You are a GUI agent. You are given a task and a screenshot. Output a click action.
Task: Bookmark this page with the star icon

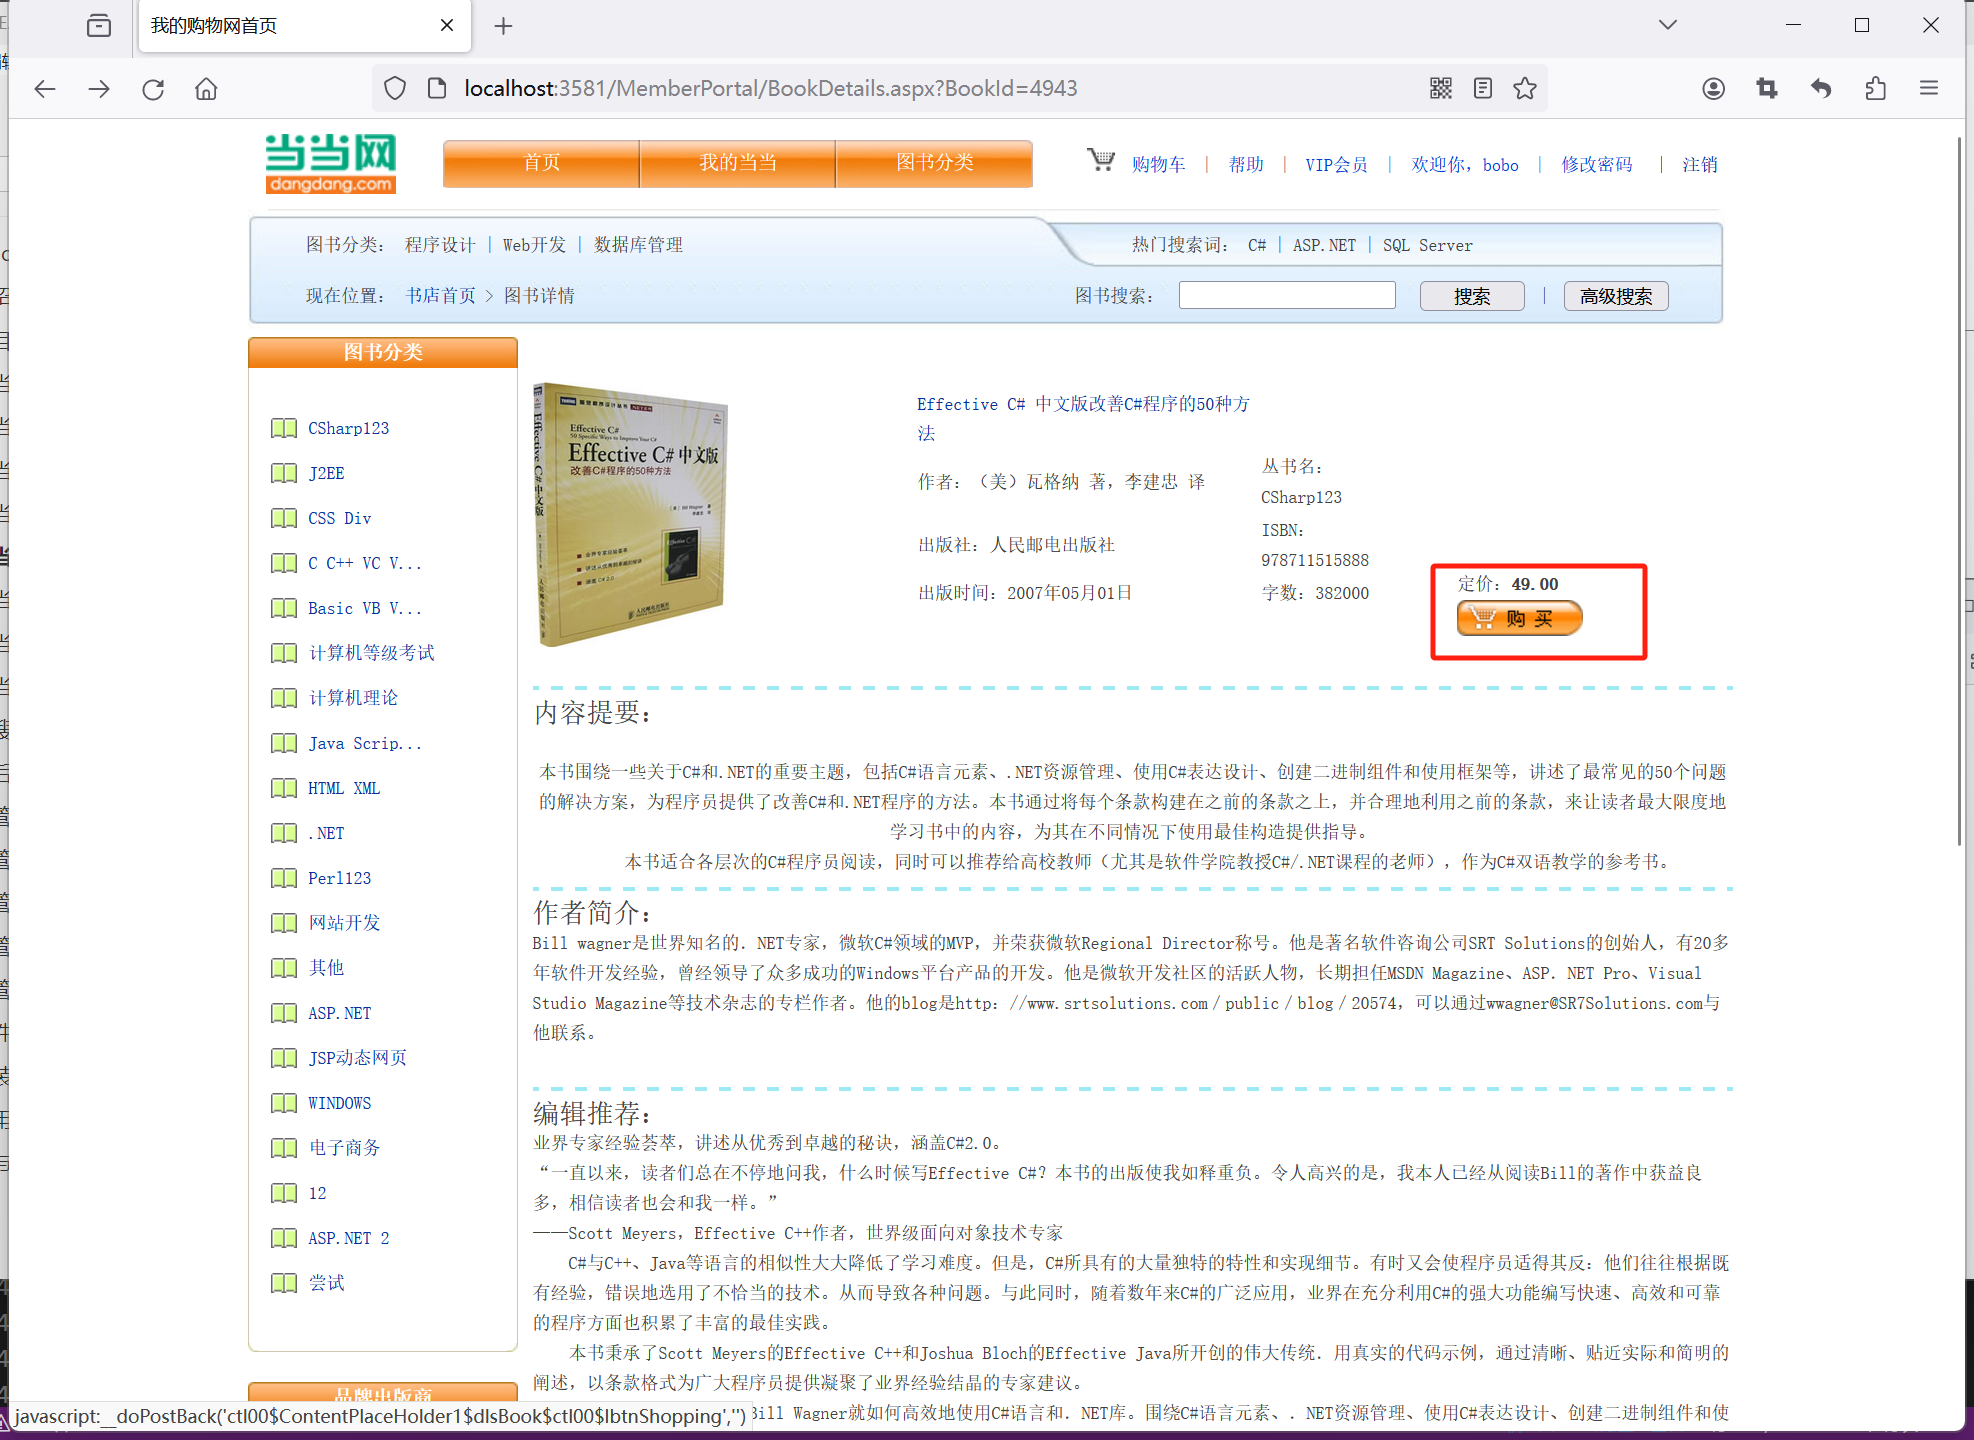(1525, 88)
